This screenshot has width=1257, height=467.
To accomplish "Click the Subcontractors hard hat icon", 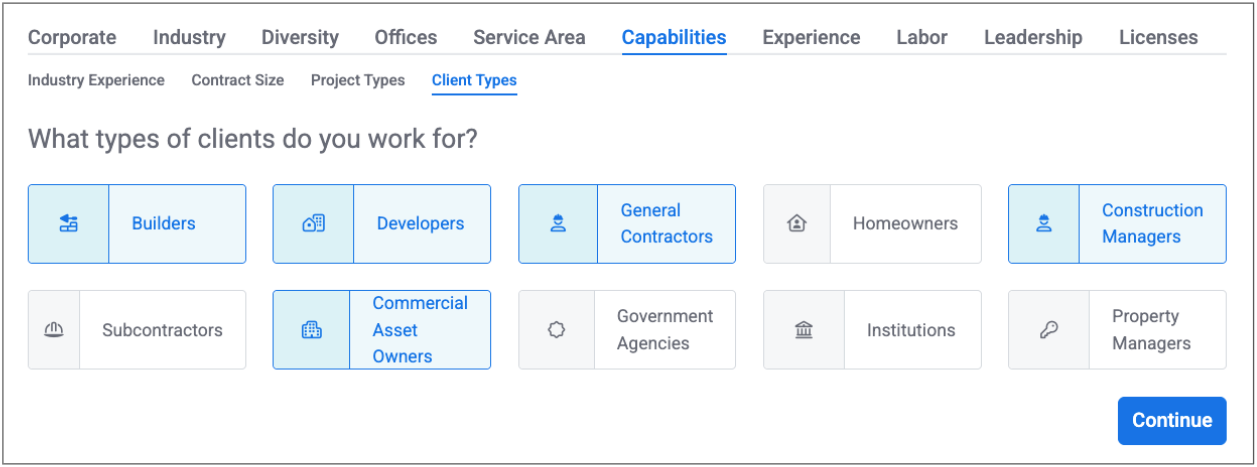I will (54, 330).
